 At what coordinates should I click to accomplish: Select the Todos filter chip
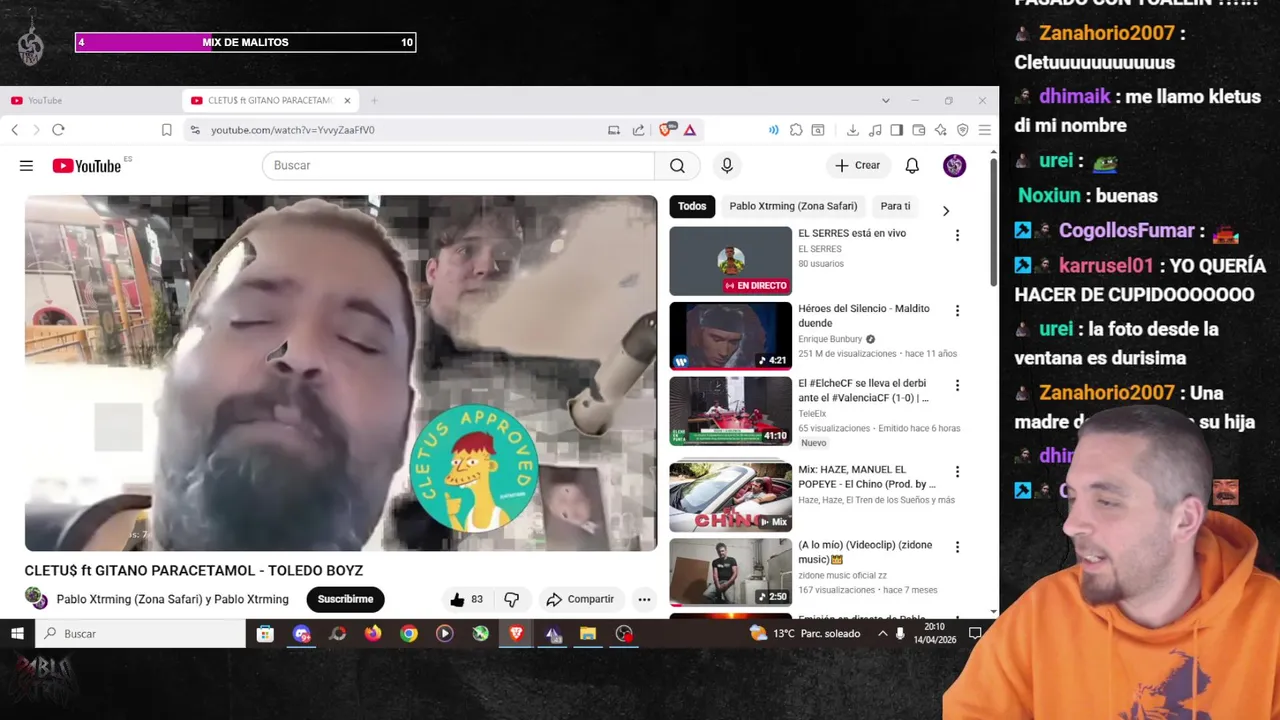(x=692, y=206)
